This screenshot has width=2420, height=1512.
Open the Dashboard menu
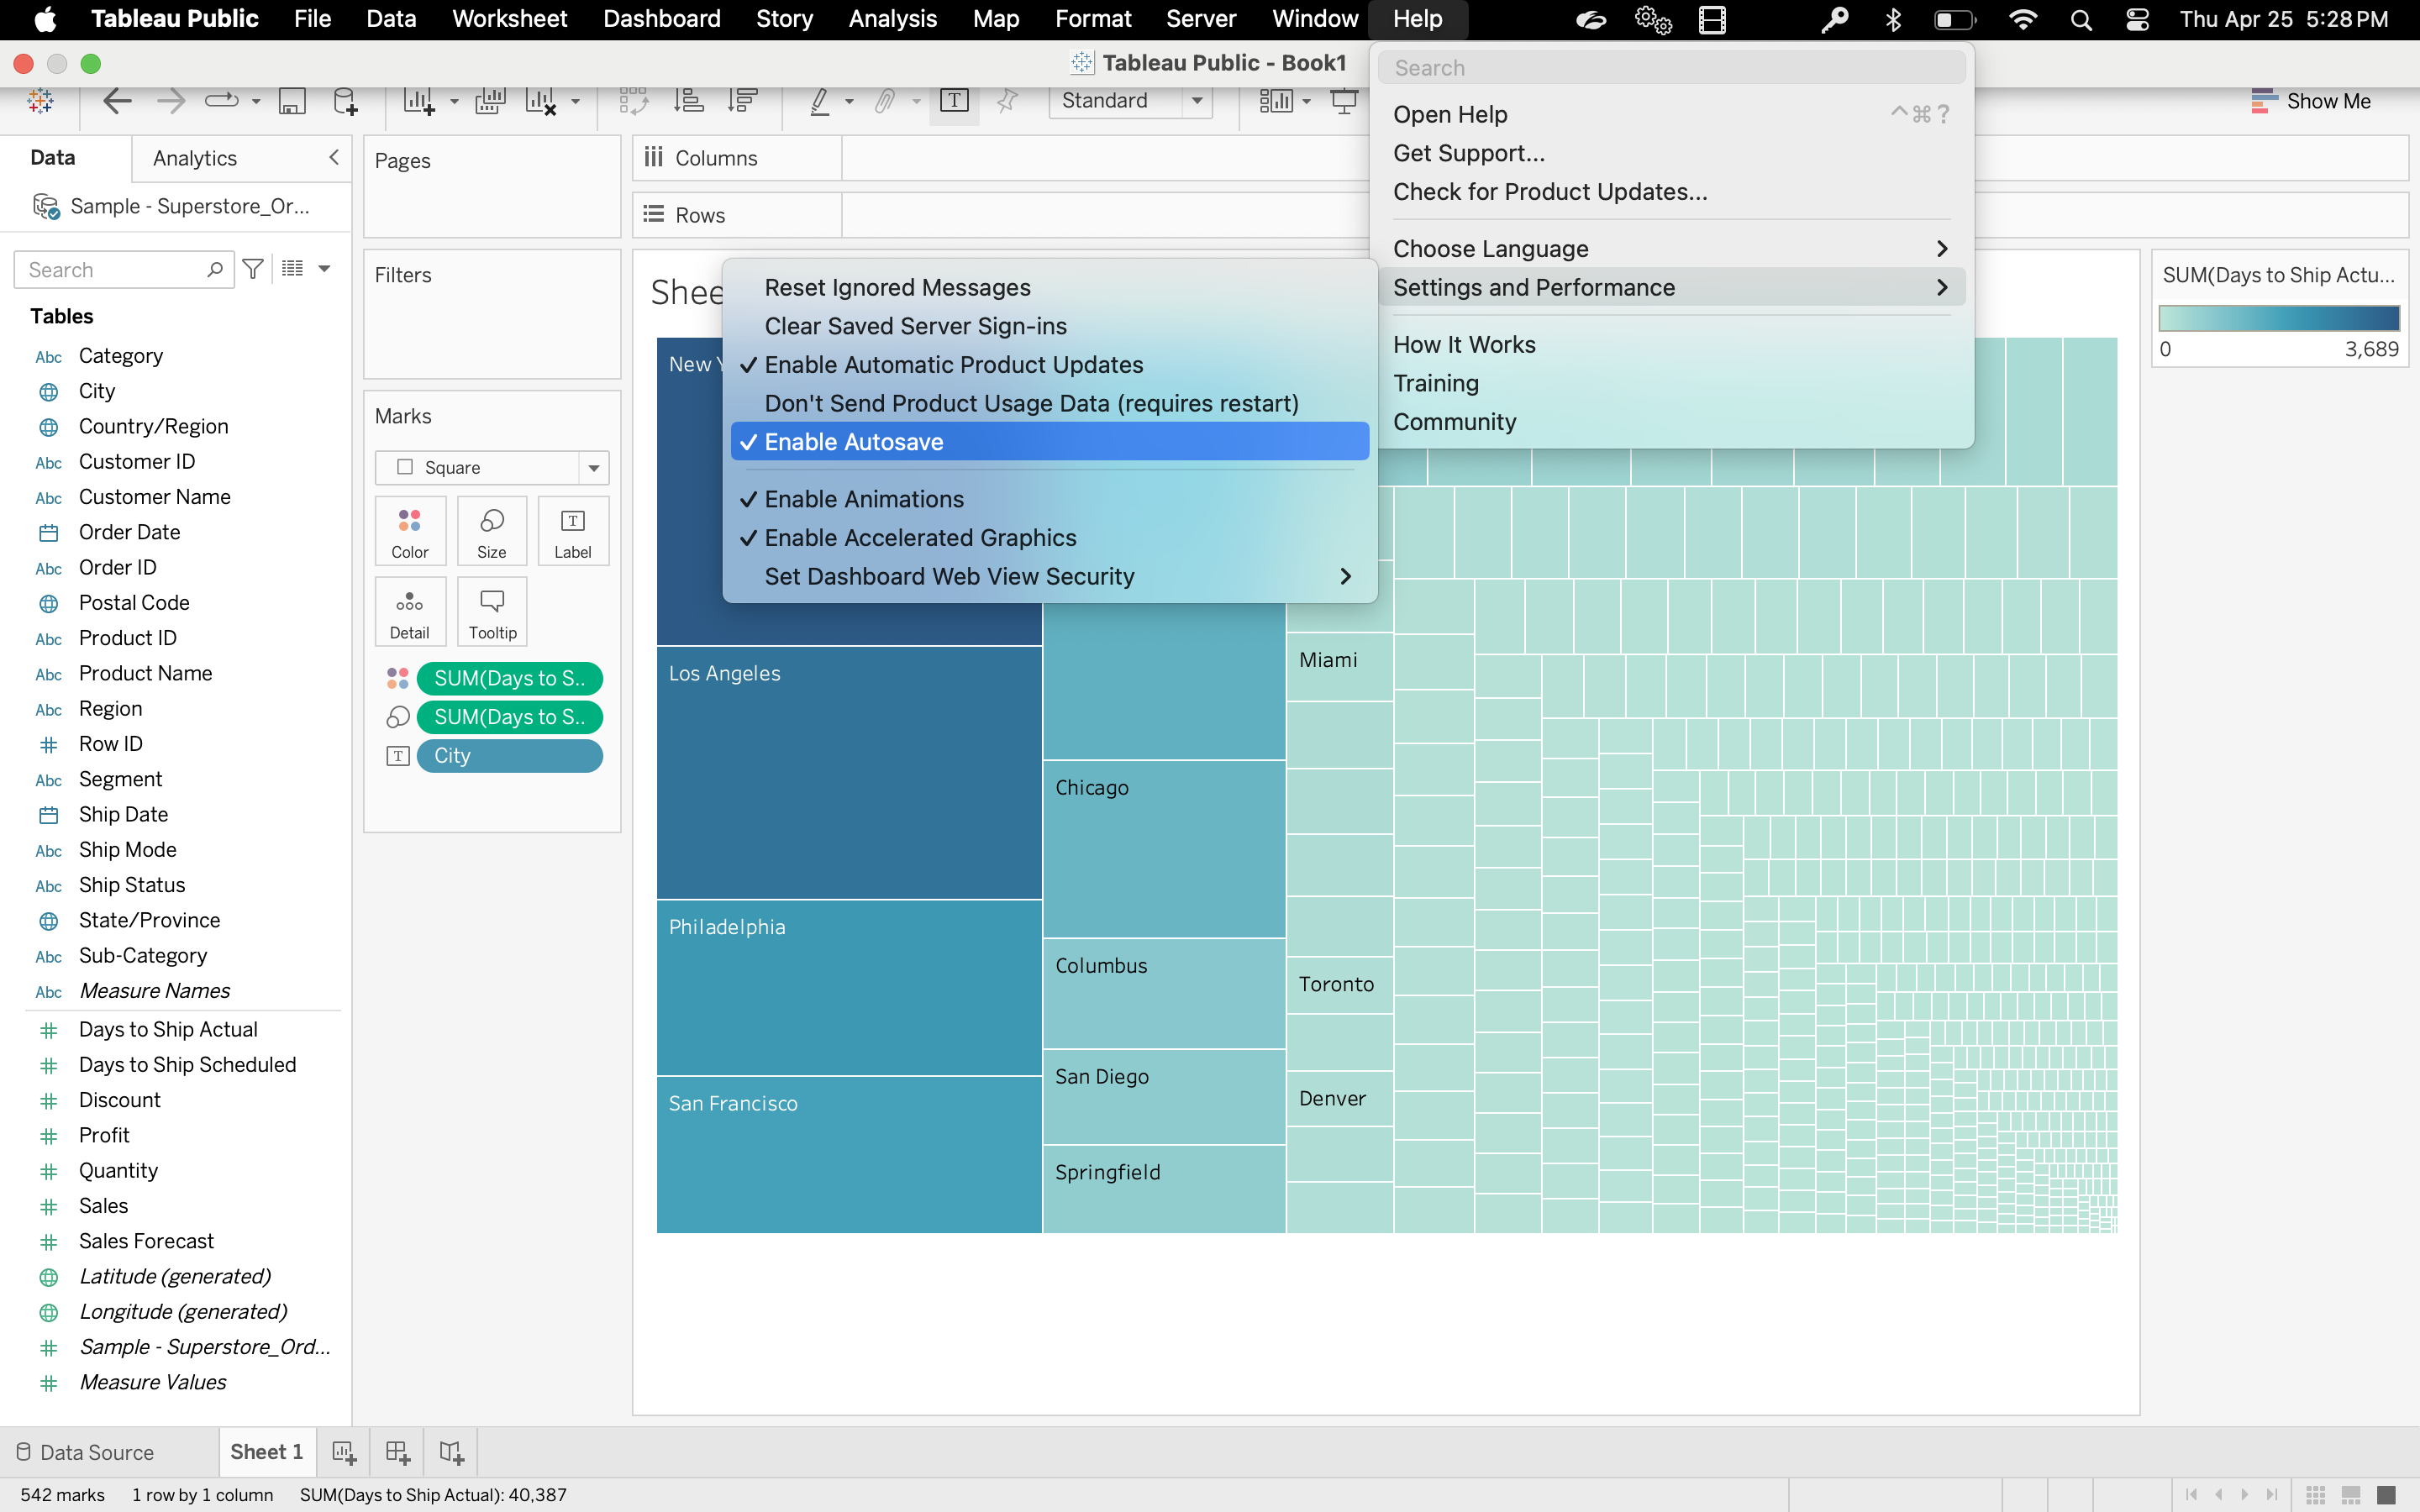(x=661, y=19)
